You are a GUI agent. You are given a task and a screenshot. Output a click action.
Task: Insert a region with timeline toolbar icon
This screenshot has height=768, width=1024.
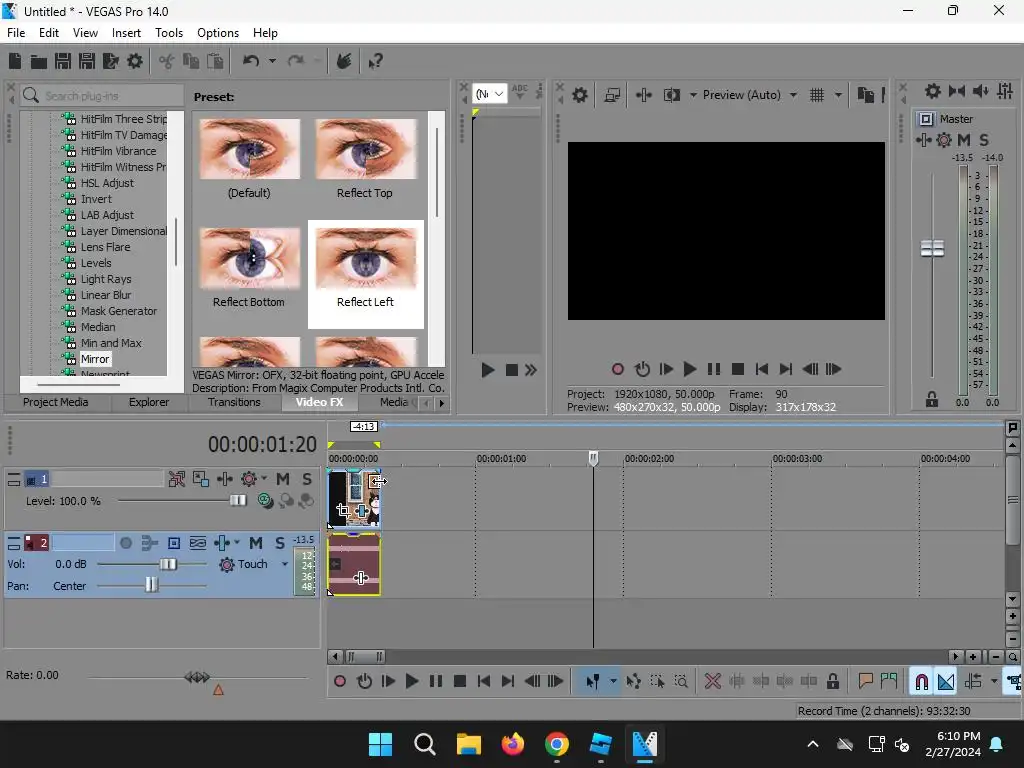click(889, 681)
